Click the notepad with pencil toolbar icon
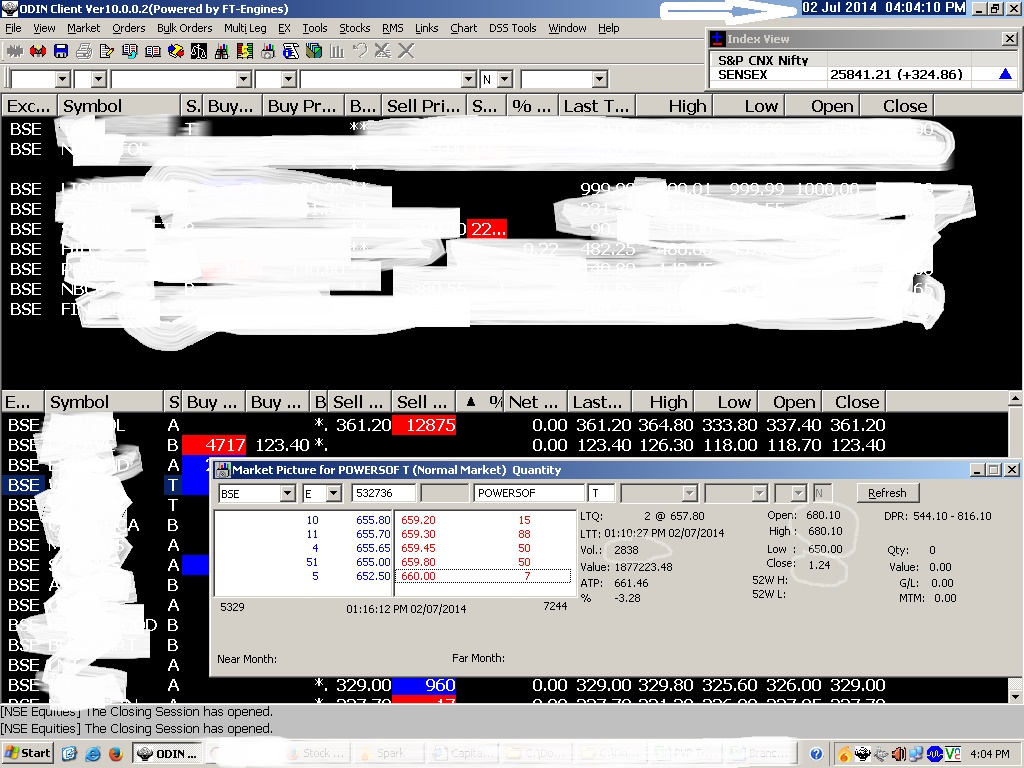Image resolution: width=1024 pixels, height=768 pixels. [x=106, y=50]
